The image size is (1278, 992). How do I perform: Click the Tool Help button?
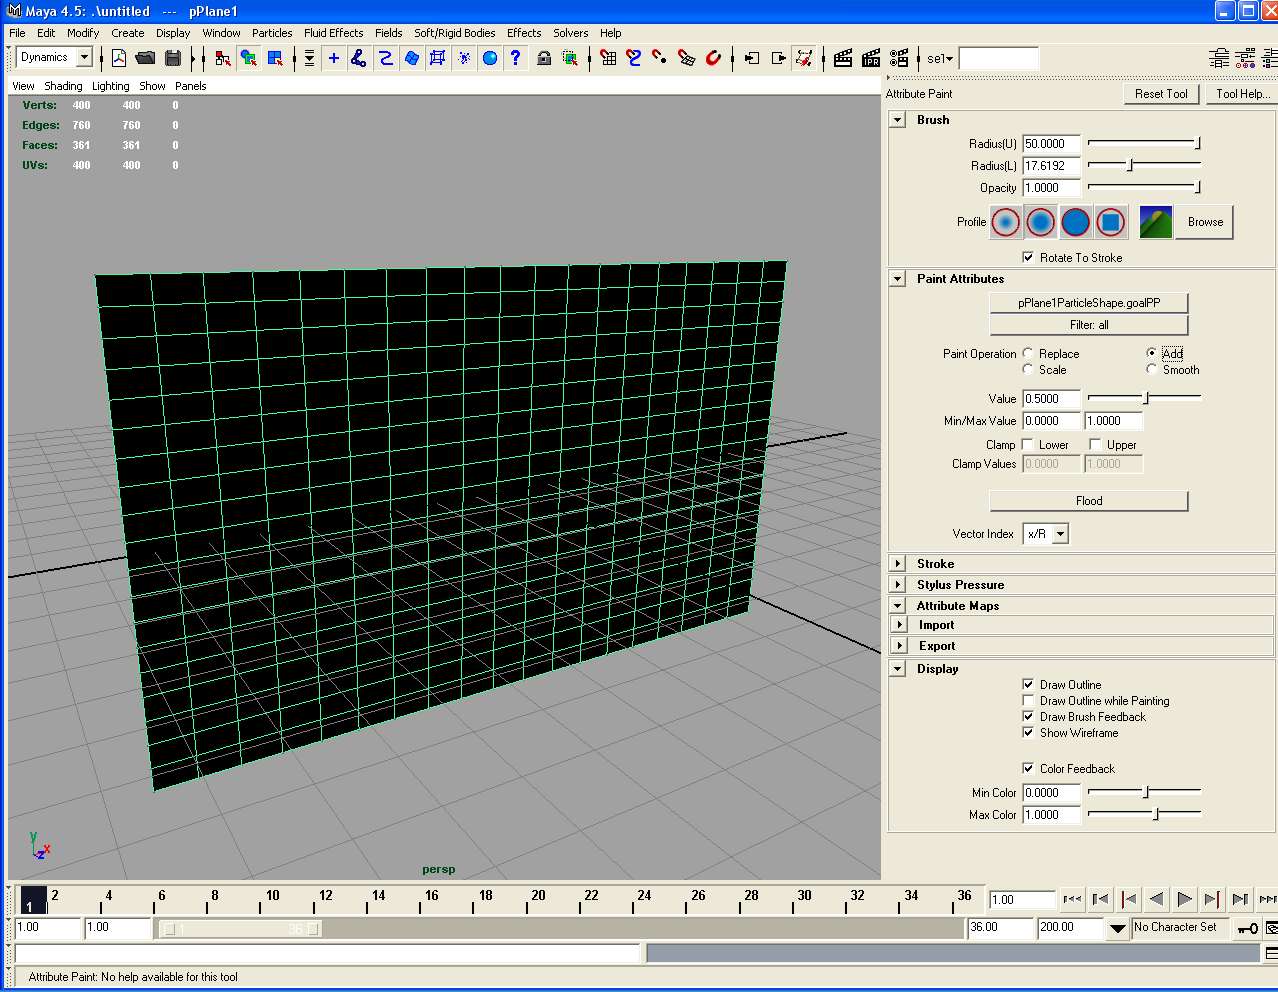tap(1241, 94)
